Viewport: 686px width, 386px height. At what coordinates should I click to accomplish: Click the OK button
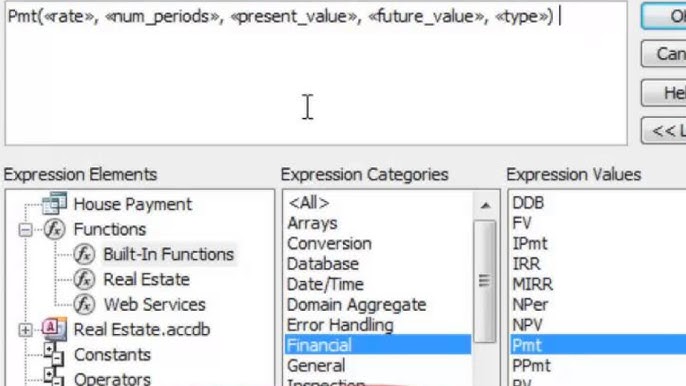coord(664,16)
